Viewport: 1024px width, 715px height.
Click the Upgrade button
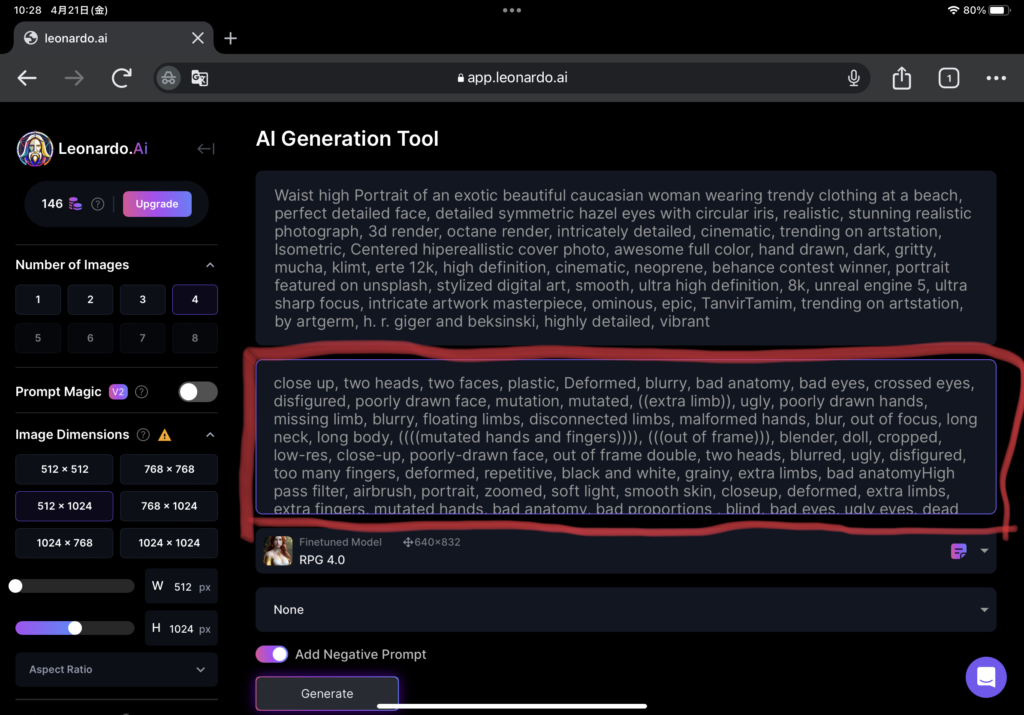[x=157, y=204]
